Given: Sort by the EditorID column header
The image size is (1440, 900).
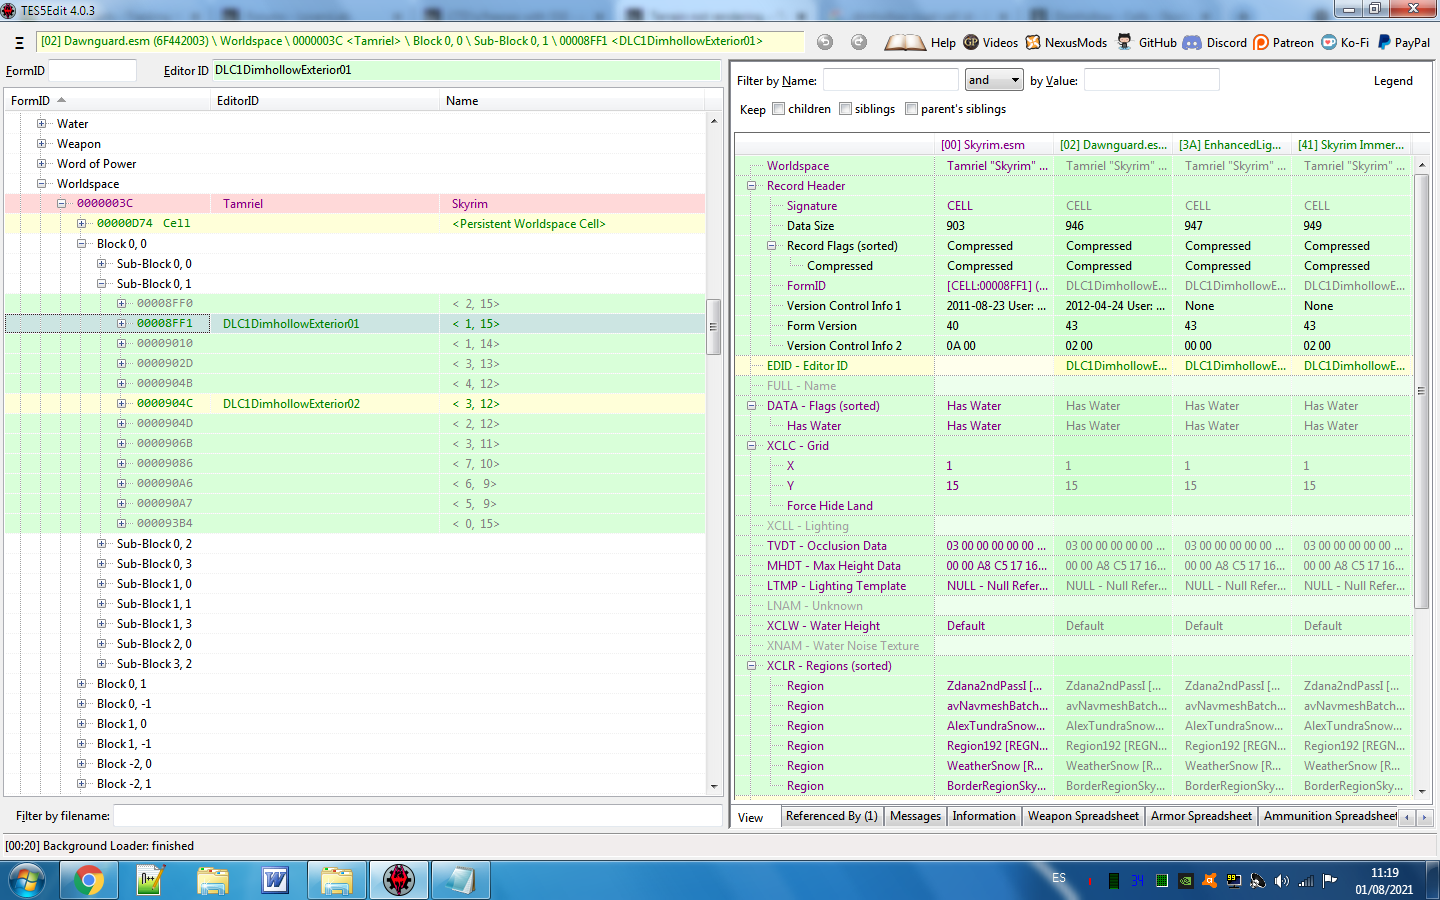Looking at the screenshot, I should tap(325, 101).
